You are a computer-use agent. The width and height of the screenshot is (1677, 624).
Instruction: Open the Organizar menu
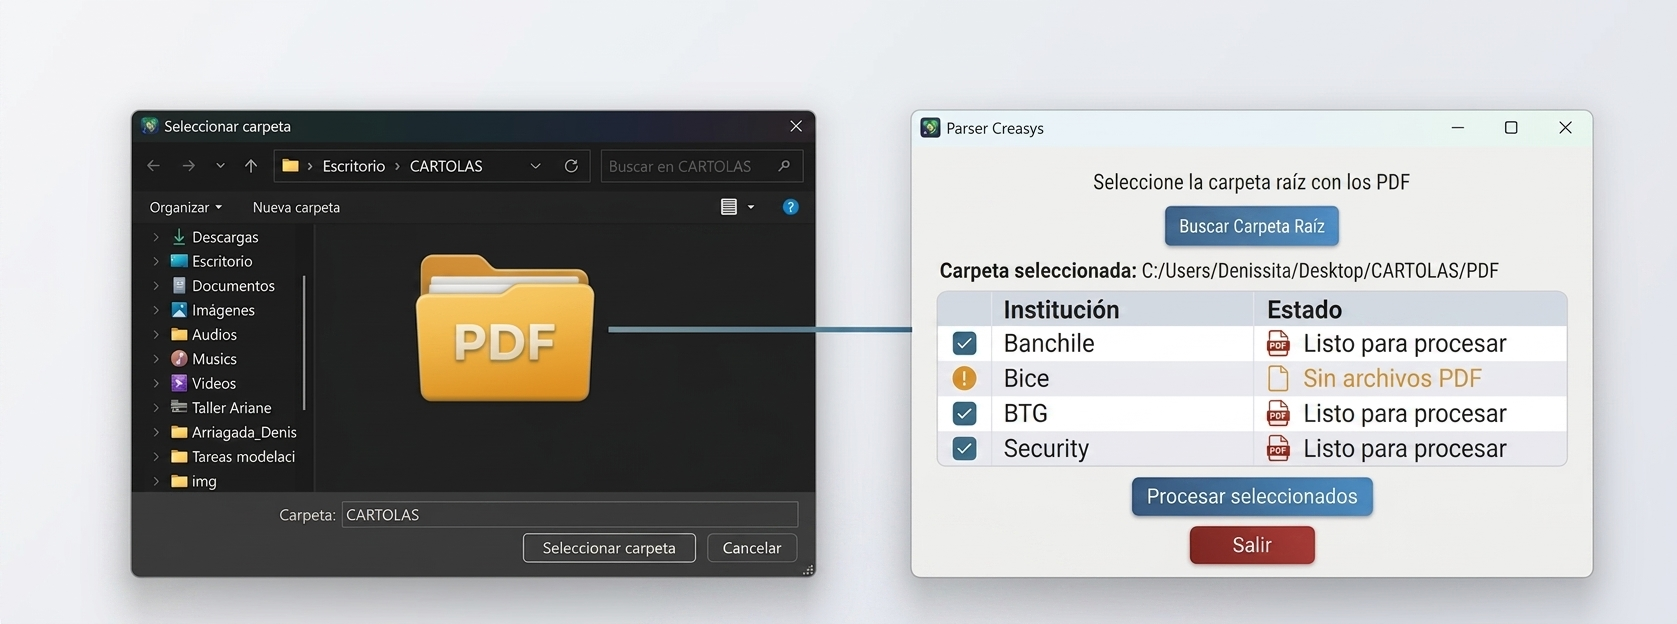pyautogui.click(x=186, y=207)
